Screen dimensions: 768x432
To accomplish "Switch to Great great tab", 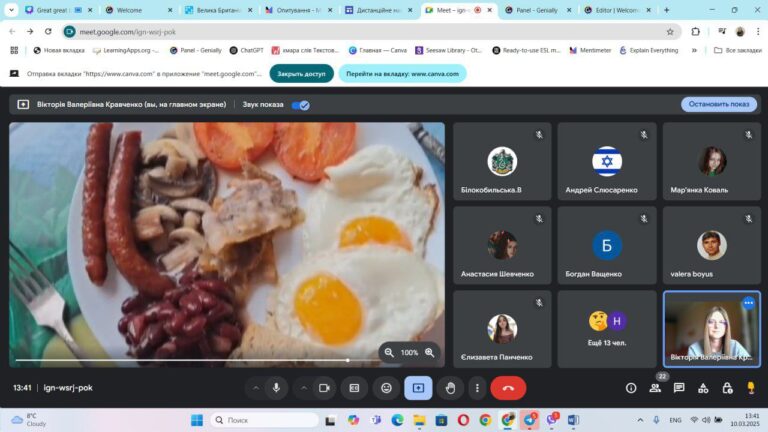I will tap(59, 10).
